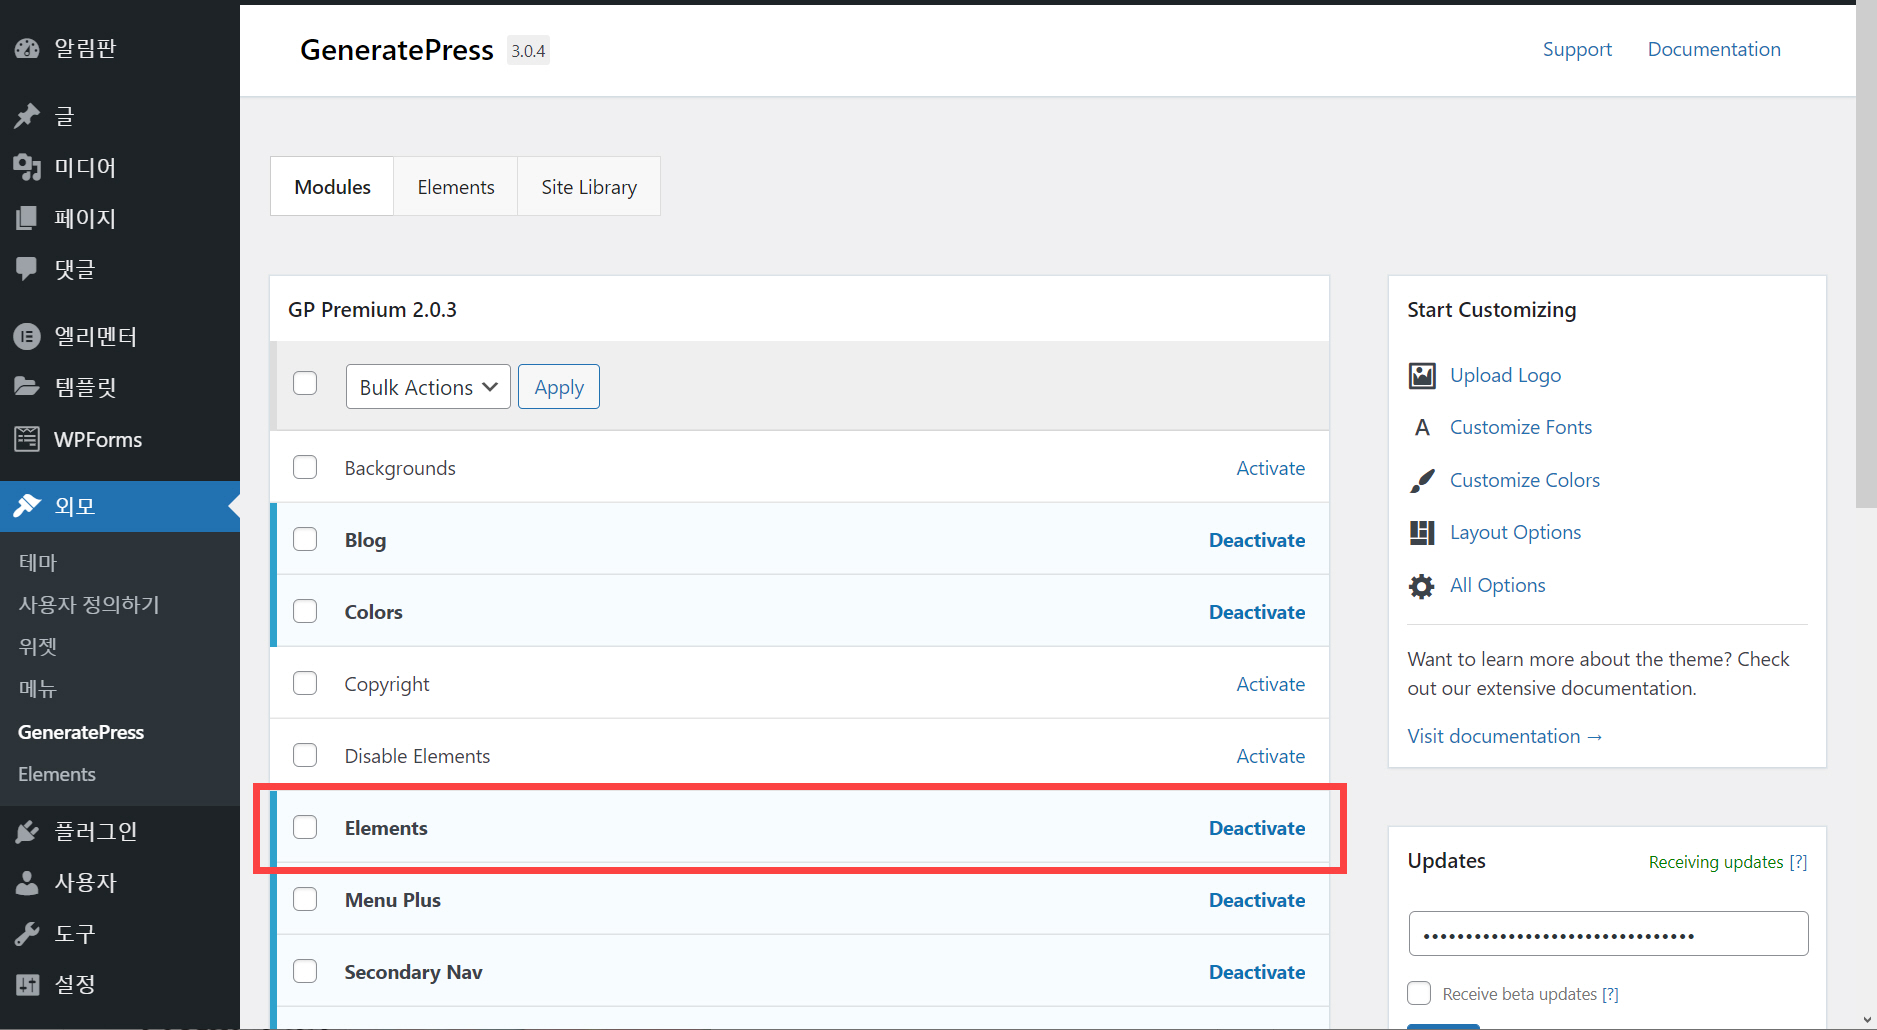Click the WPForms sidebar icon

(x=27, y=439)
